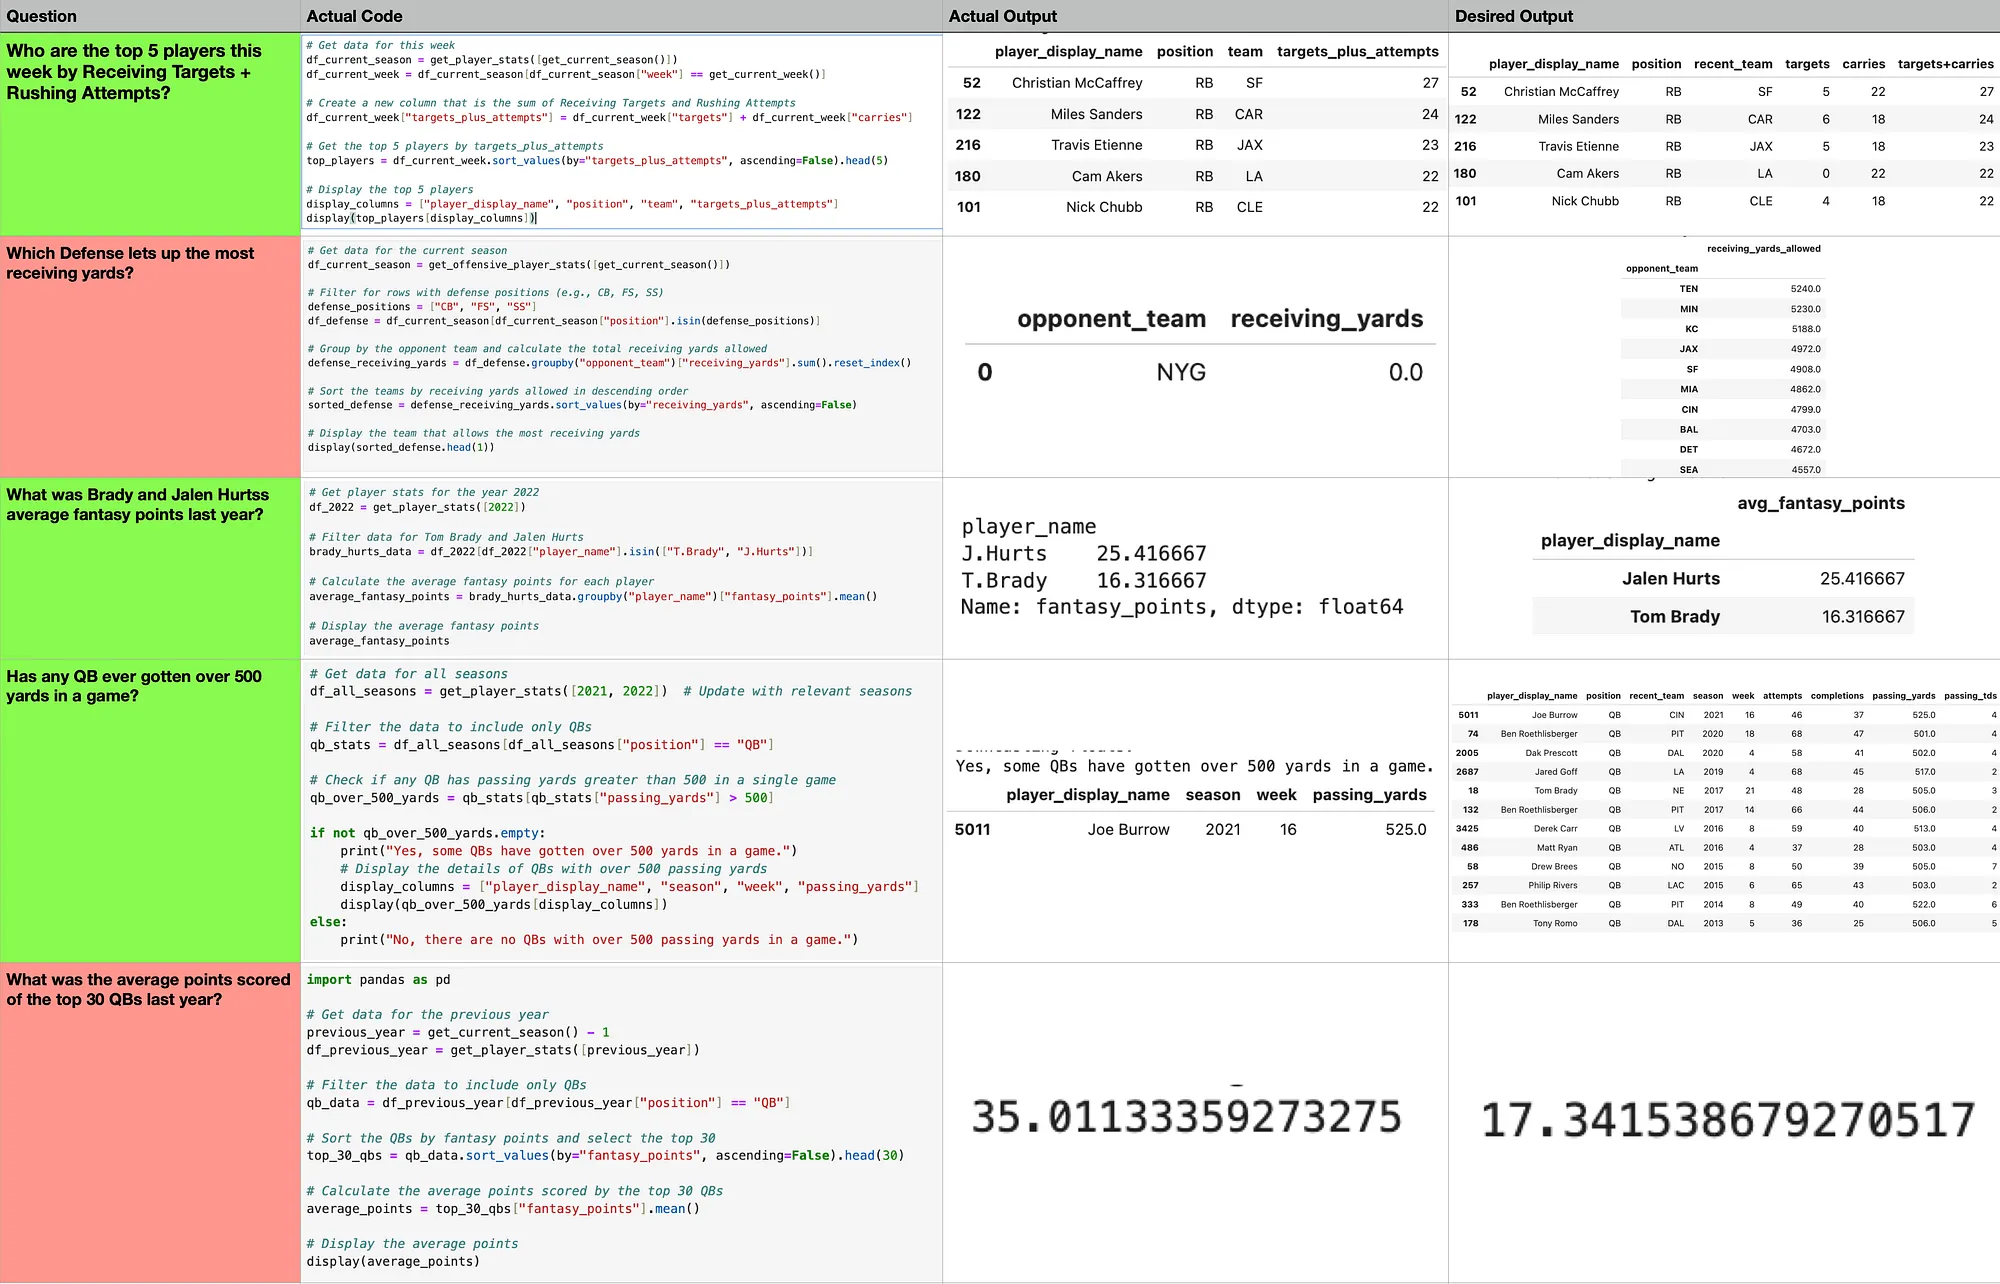Click Matt Ryan row in QB table

[1726, 848]
